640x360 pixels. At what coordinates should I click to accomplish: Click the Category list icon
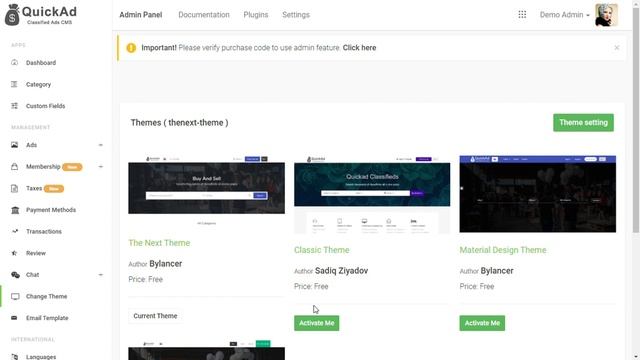click(x=15, y=84)
